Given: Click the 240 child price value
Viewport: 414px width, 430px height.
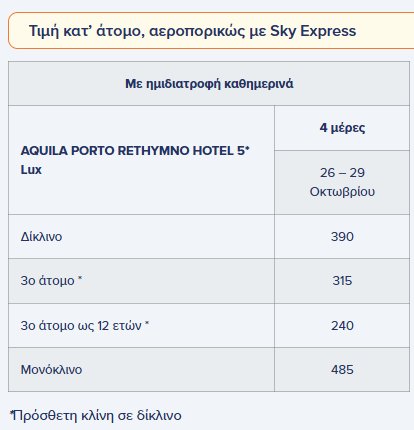Looking at the screenshot, I should [x=342, y=326].
